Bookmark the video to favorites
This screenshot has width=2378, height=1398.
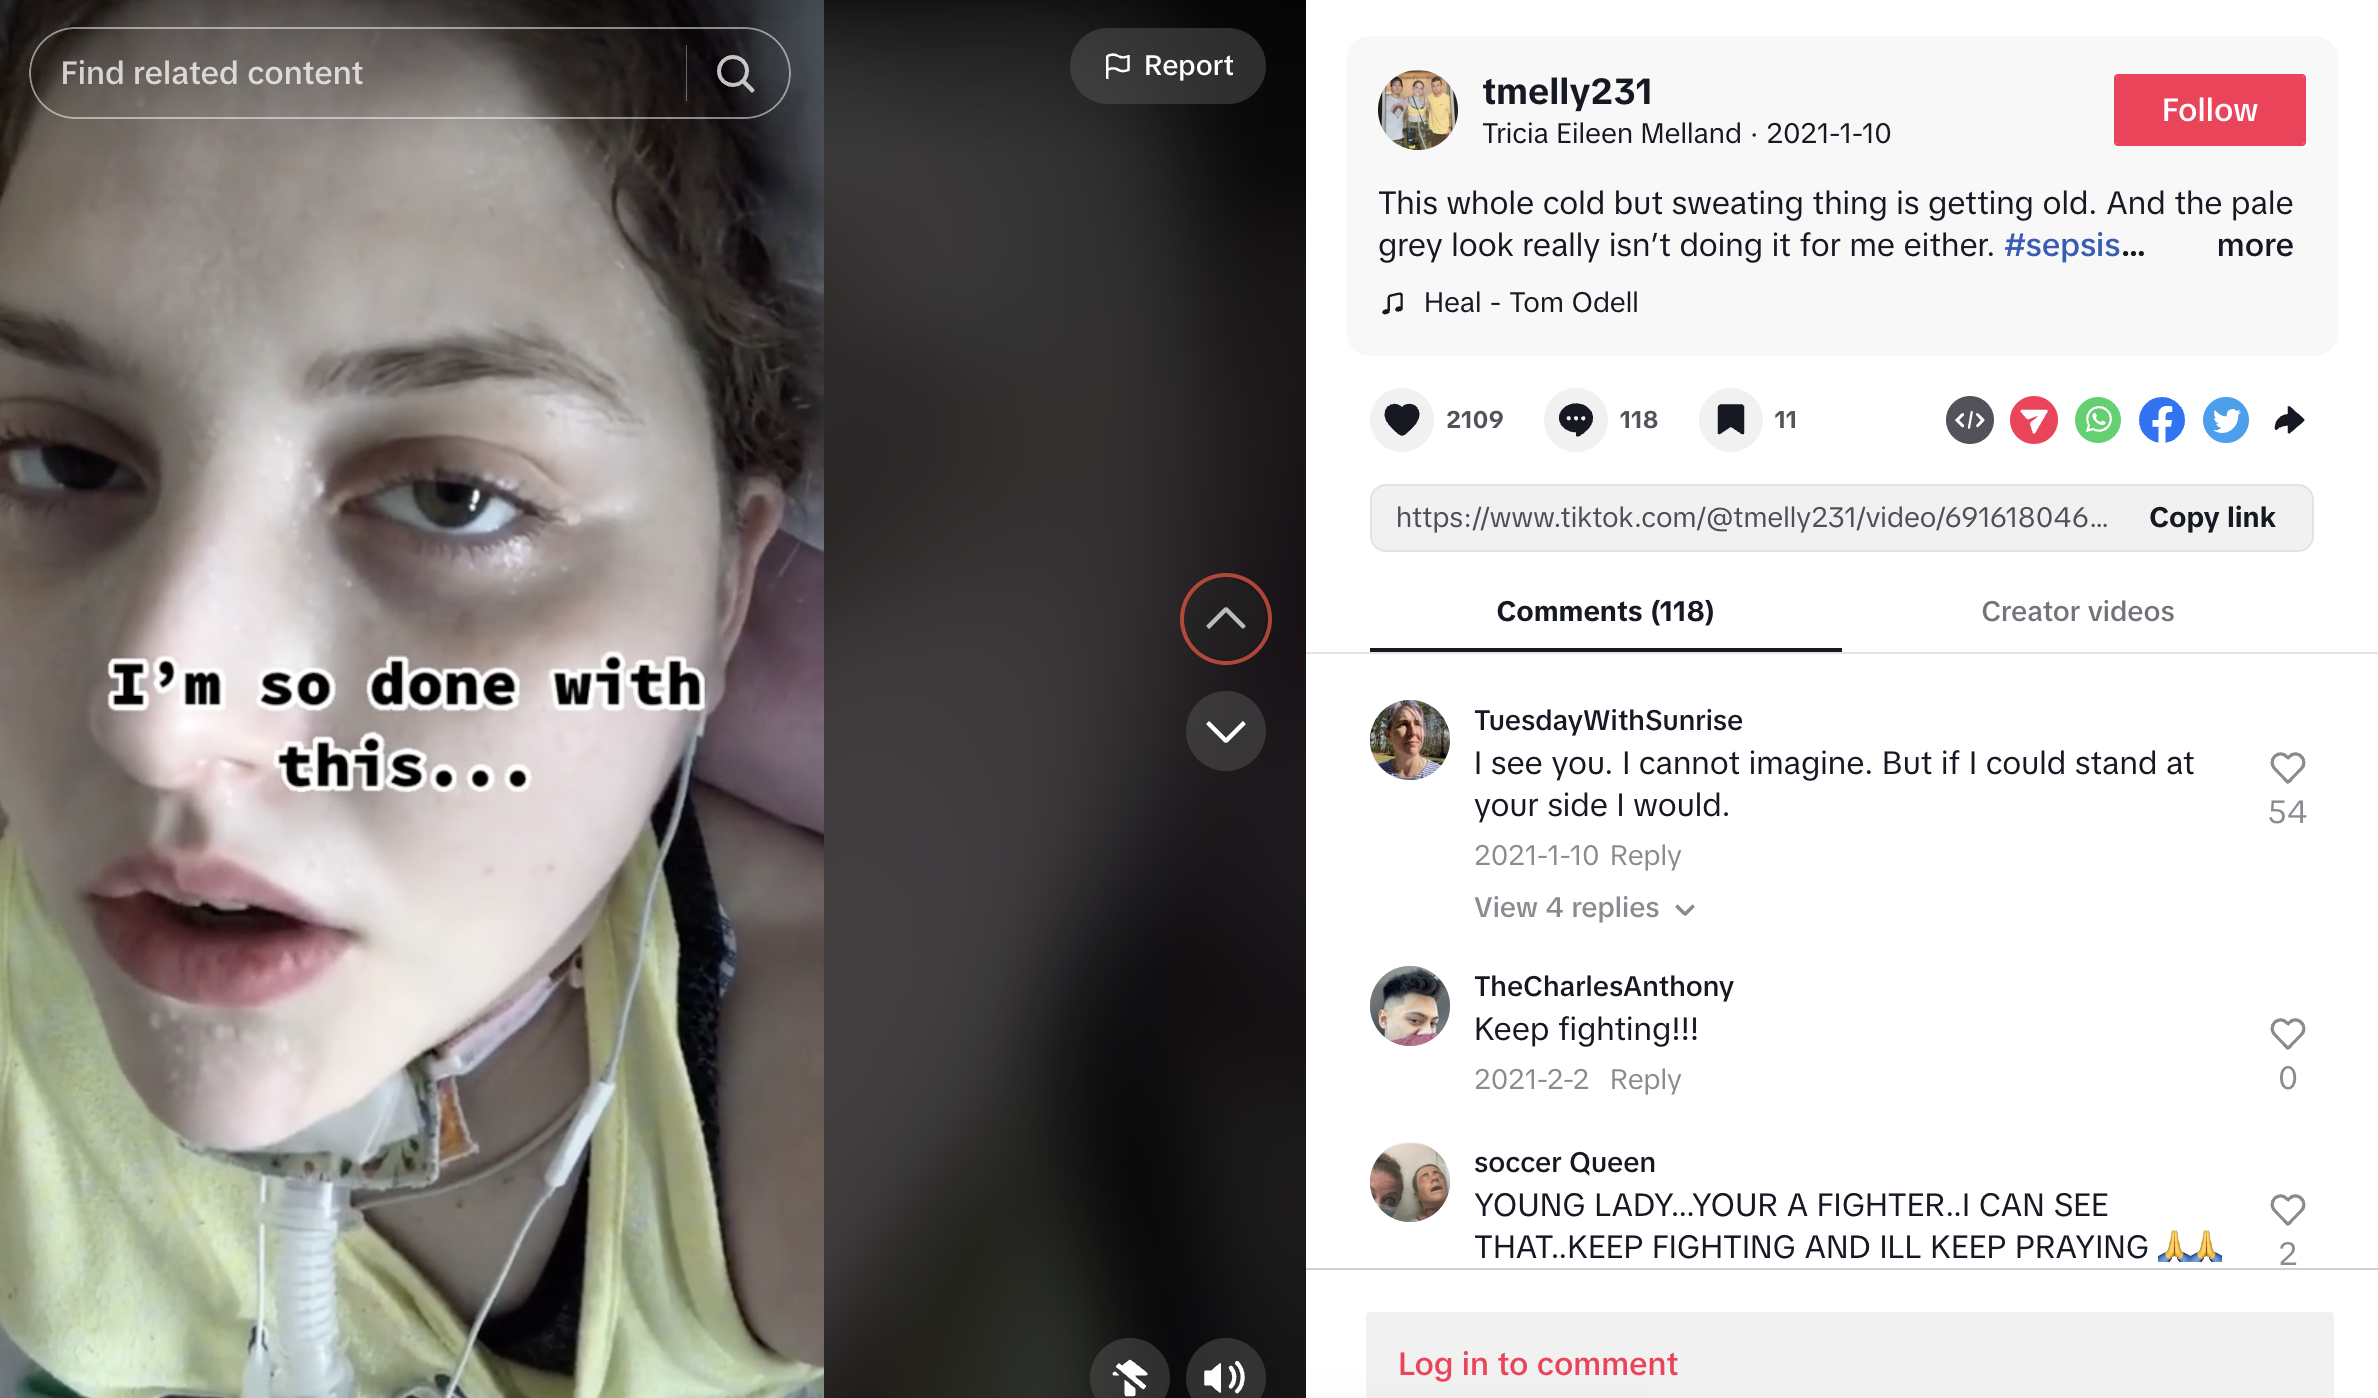[x=1730, y=420]
